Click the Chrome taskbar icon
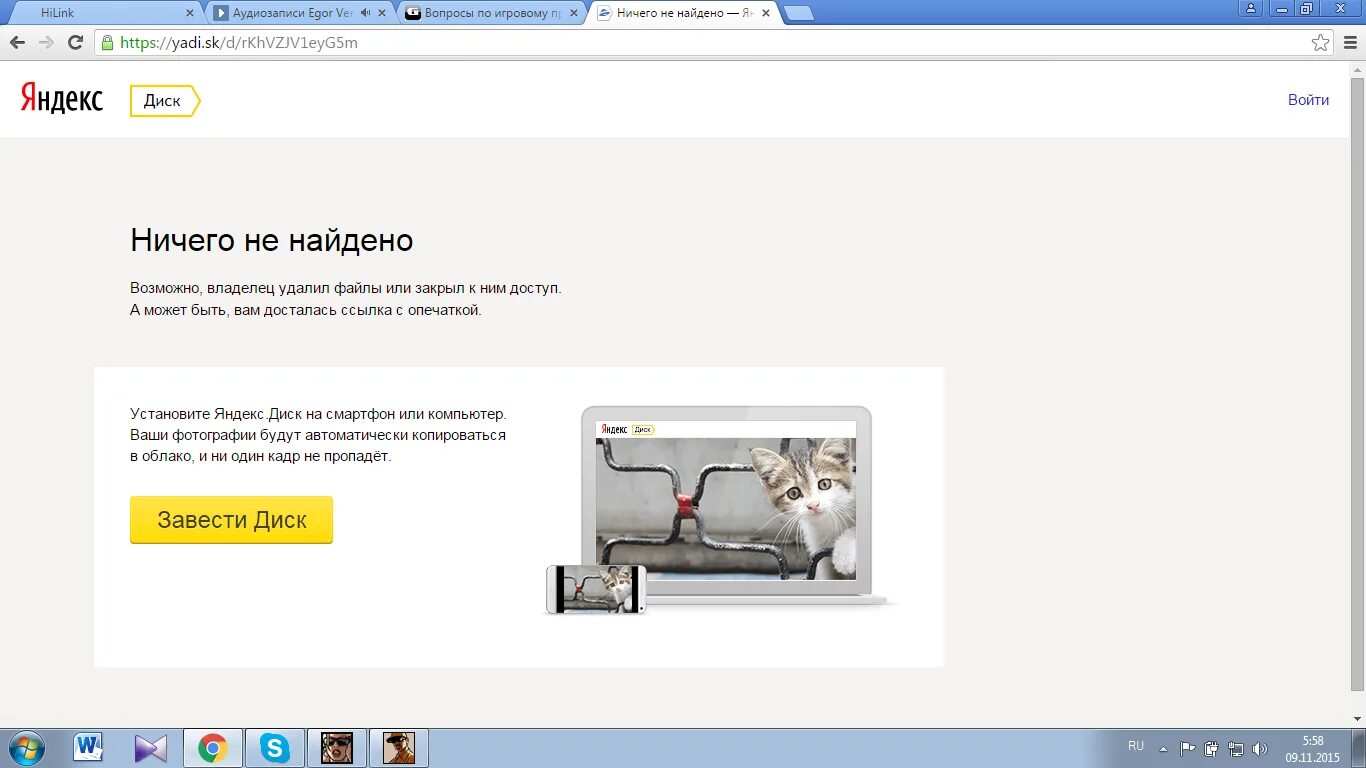This screenshot has height=768, width=1366. click(x=212, y=748)
